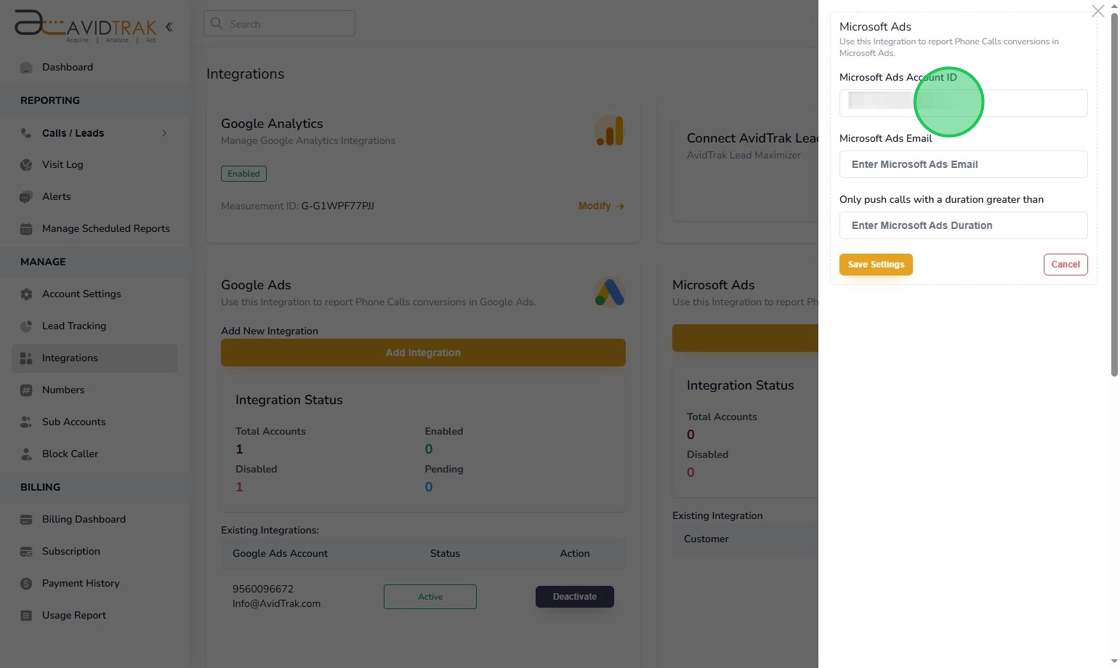Image resolution: width=1120 pixels, height=668 pixels.
Task: Click the Integrations grid icon
Action: tap(26, 358)
